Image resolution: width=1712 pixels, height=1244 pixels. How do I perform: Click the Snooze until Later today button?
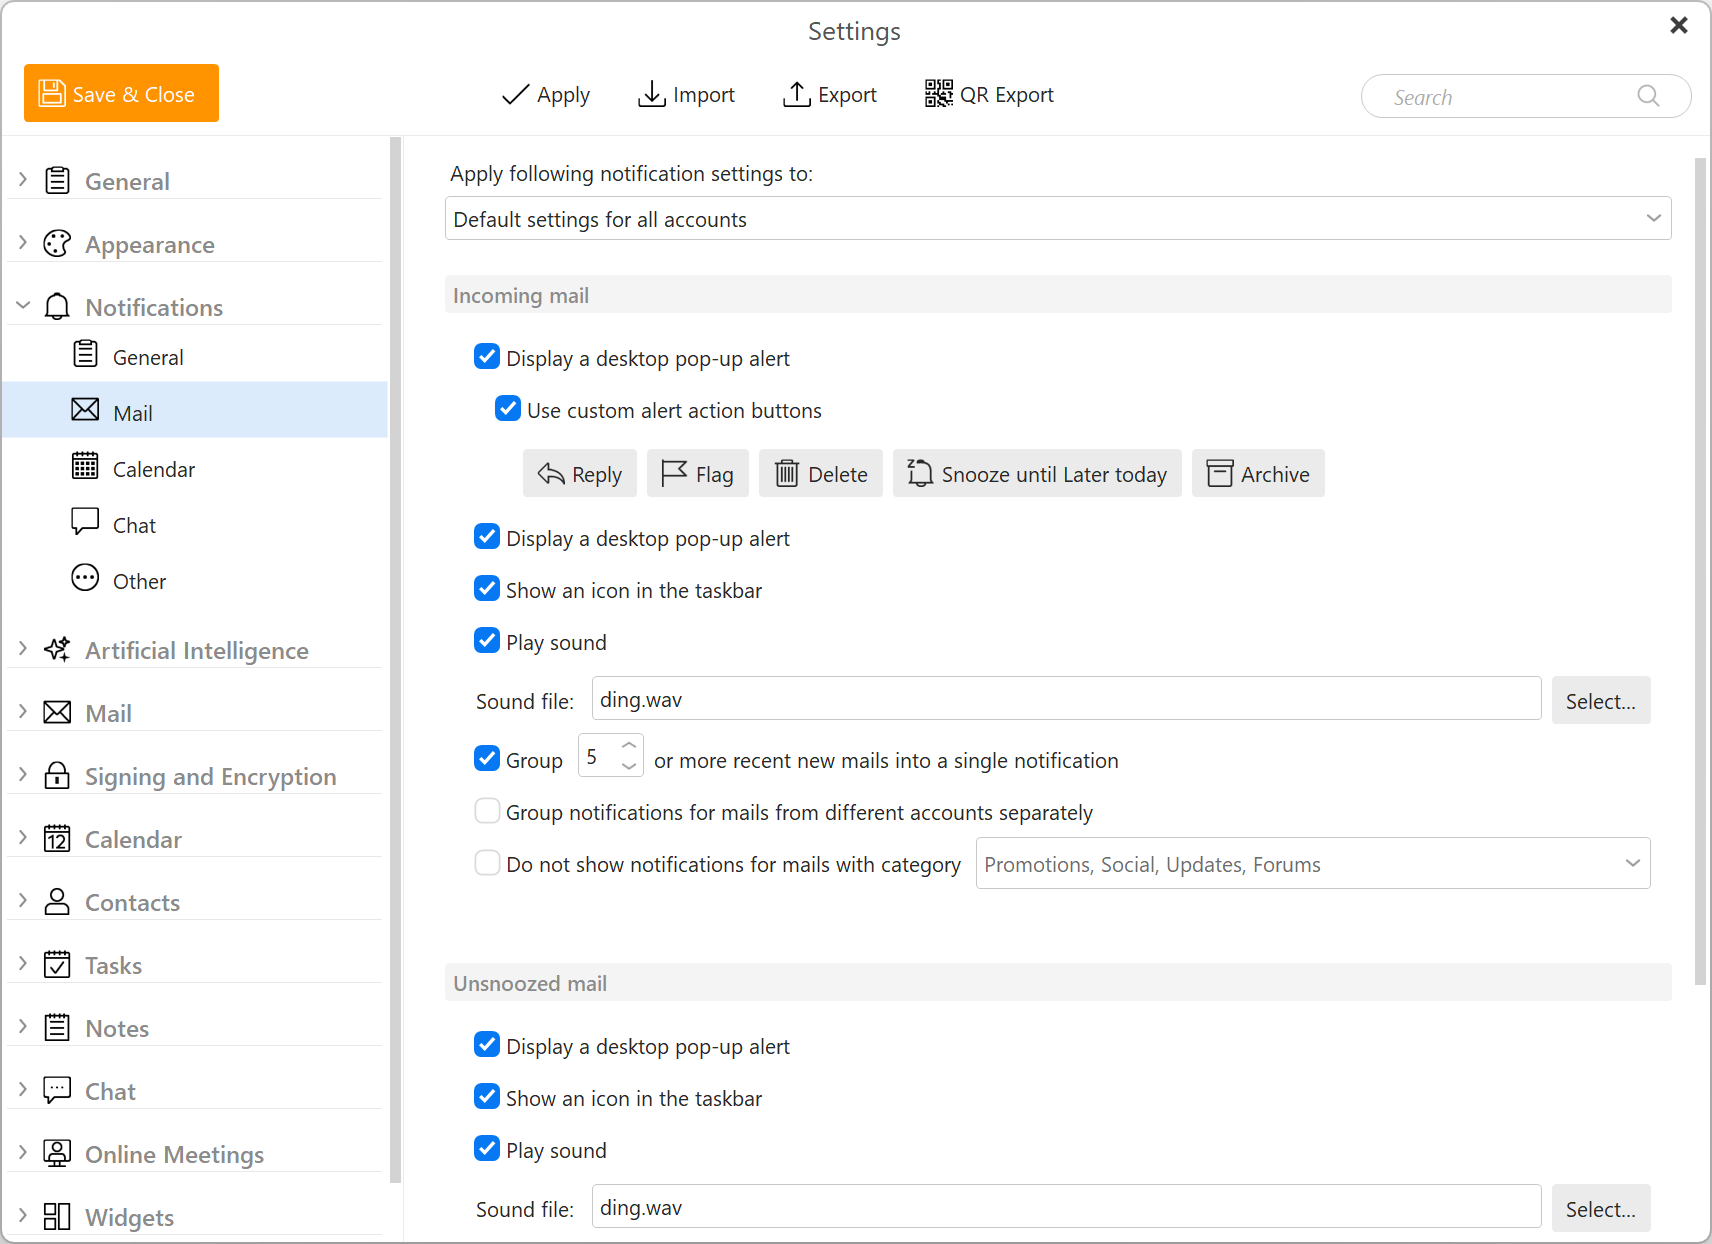point(1037,473)
